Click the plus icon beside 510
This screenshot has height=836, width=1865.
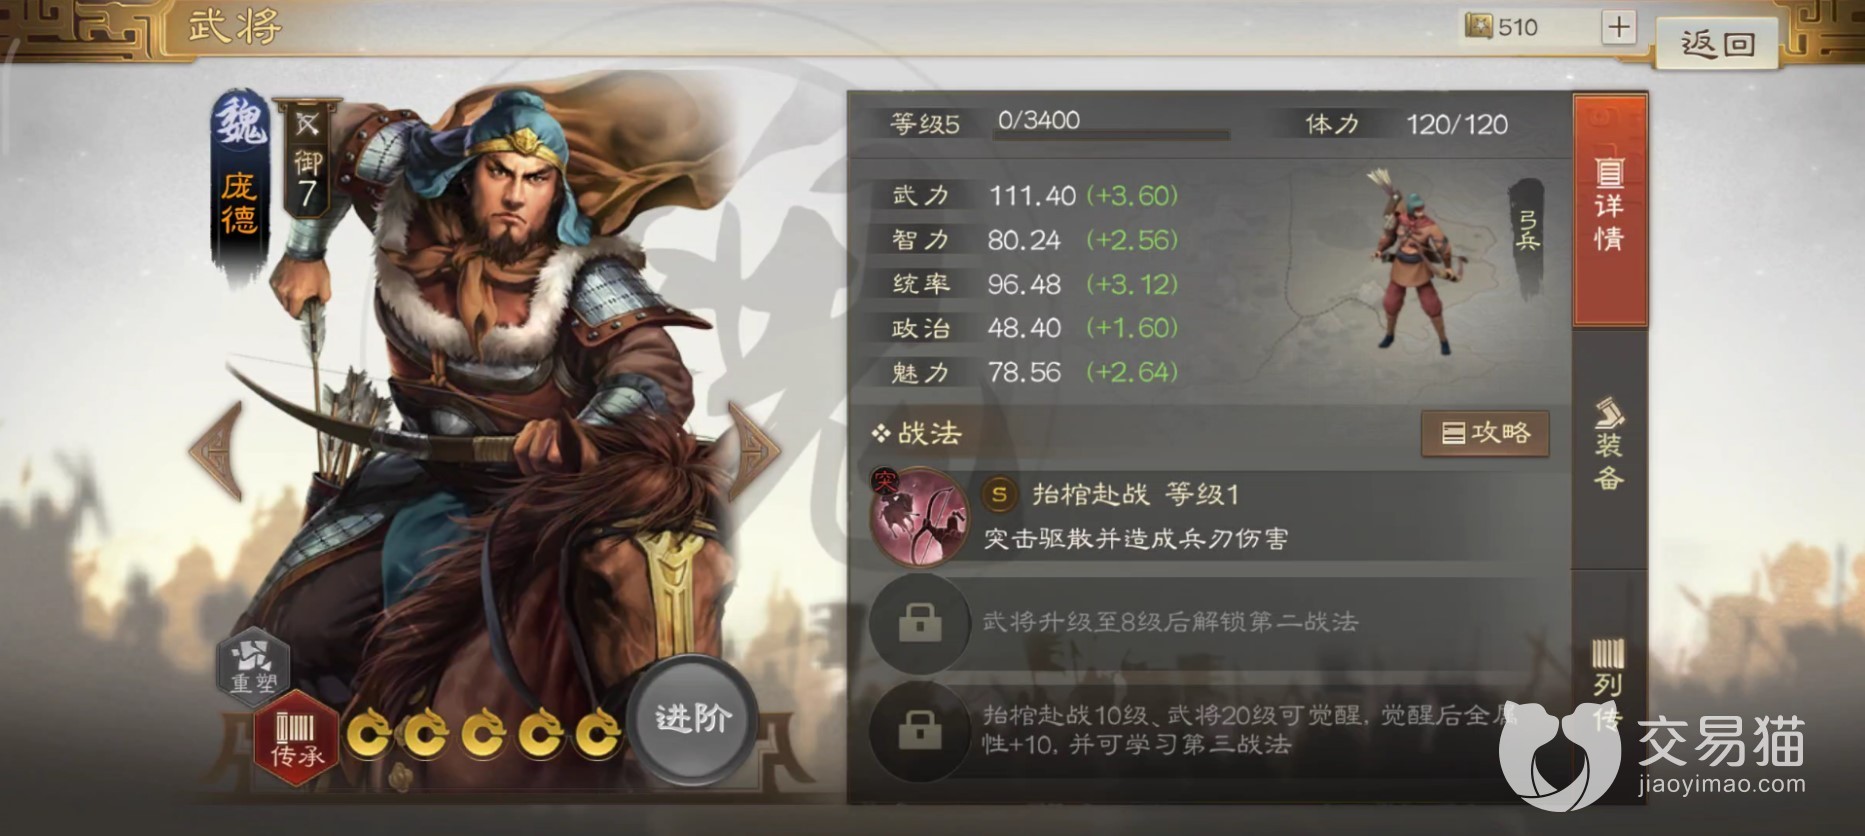[1618, 27]
